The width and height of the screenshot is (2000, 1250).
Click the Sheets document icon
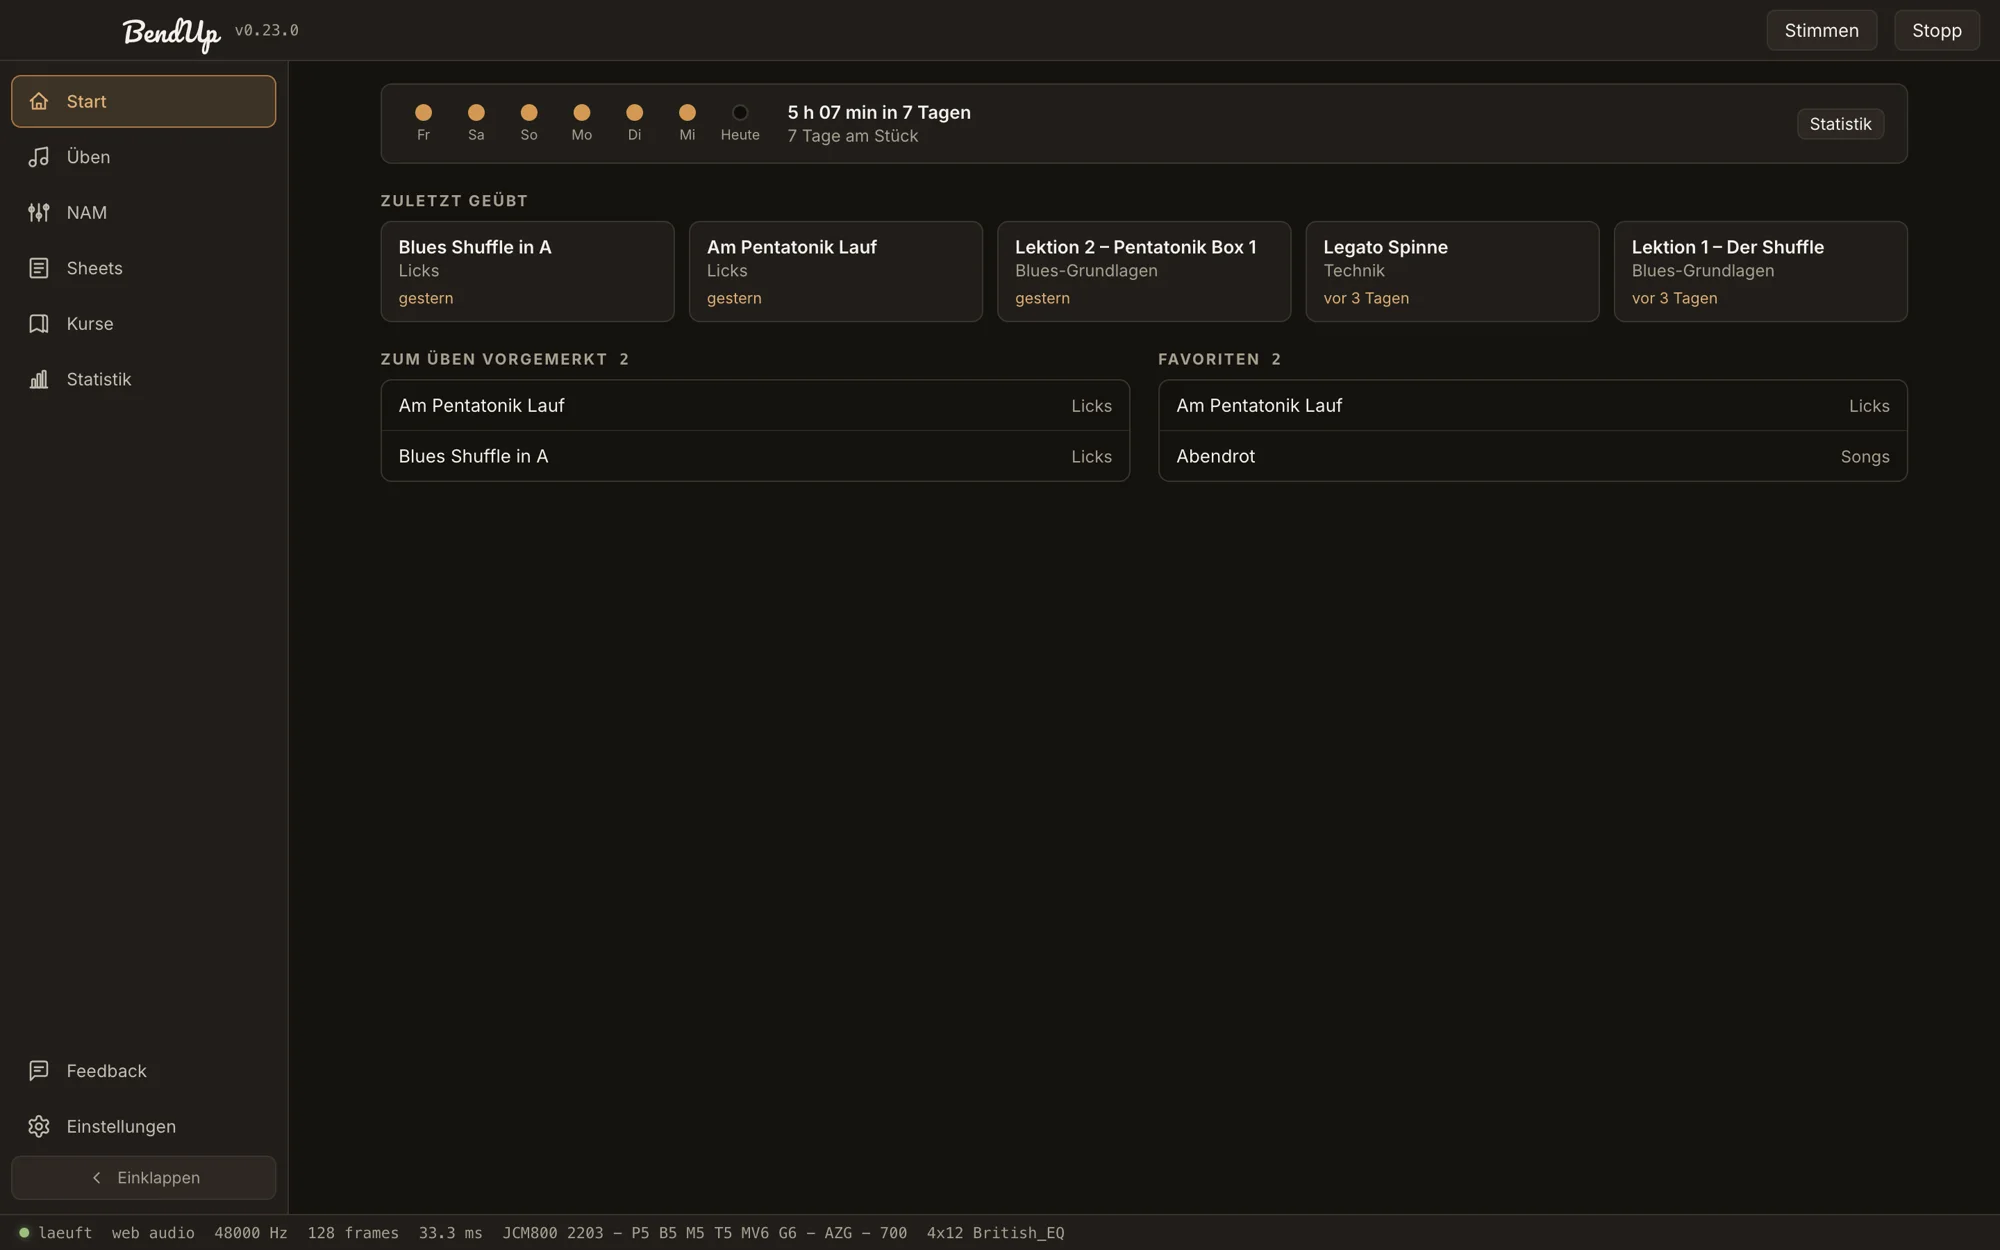point(39,268)
